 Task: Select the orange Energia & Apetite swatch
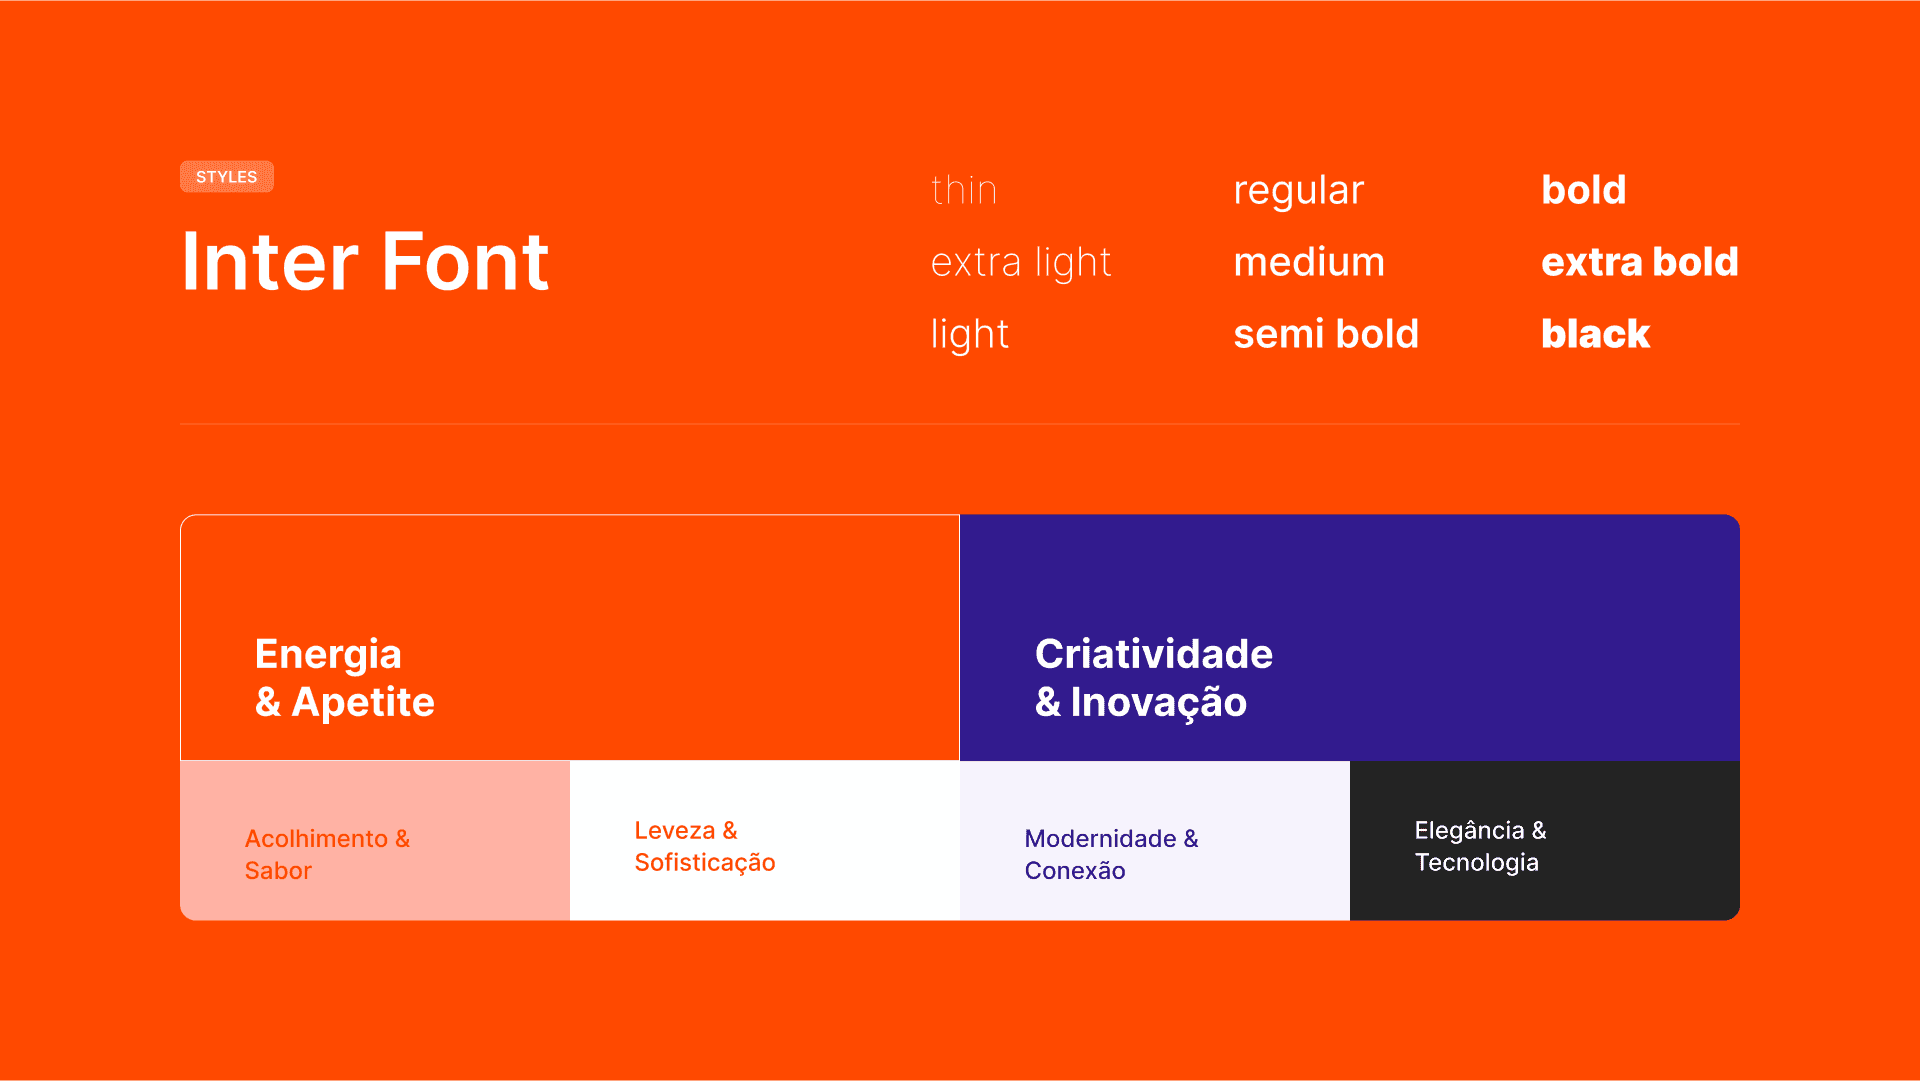click(x=570, y=638)
